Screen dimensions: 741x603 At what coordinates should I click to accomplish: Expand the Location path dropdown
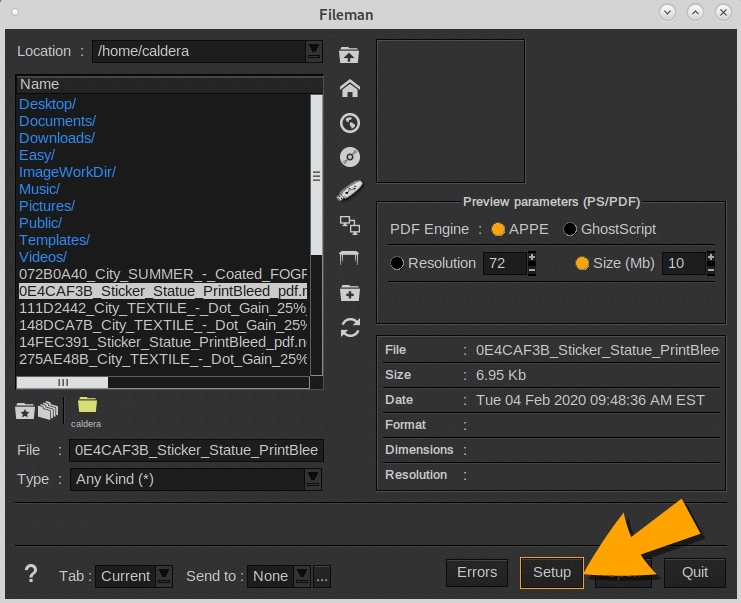coord(314,51)
